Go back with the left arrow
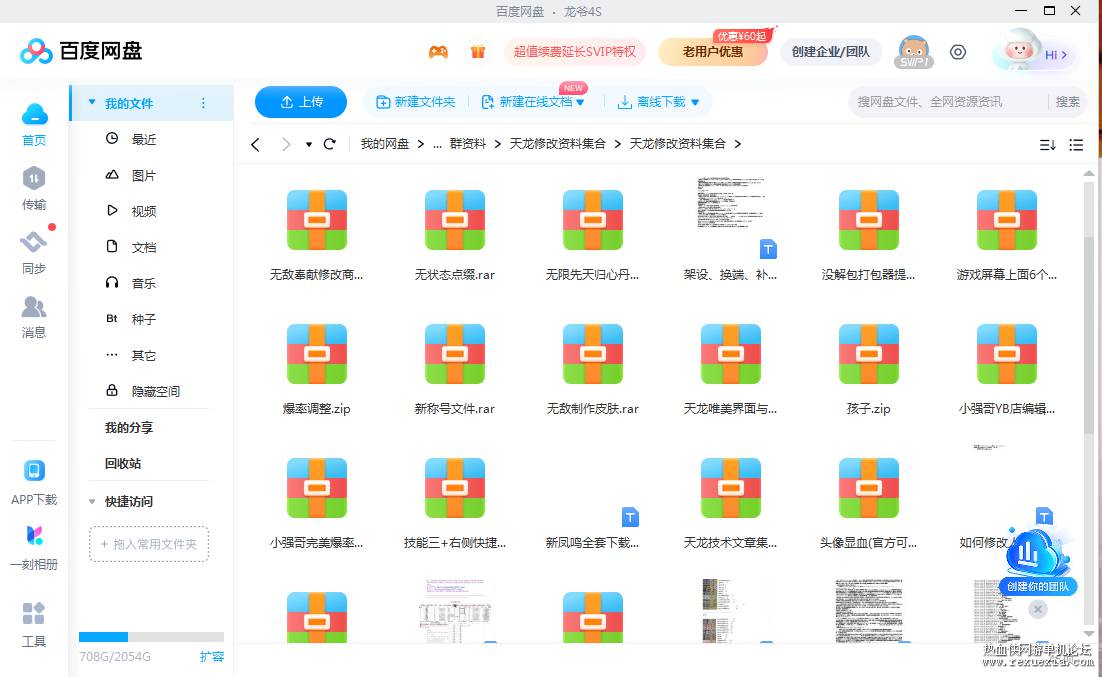This screenshot has height=677, width=1102. pyautogui.click(x=255, y=144)
